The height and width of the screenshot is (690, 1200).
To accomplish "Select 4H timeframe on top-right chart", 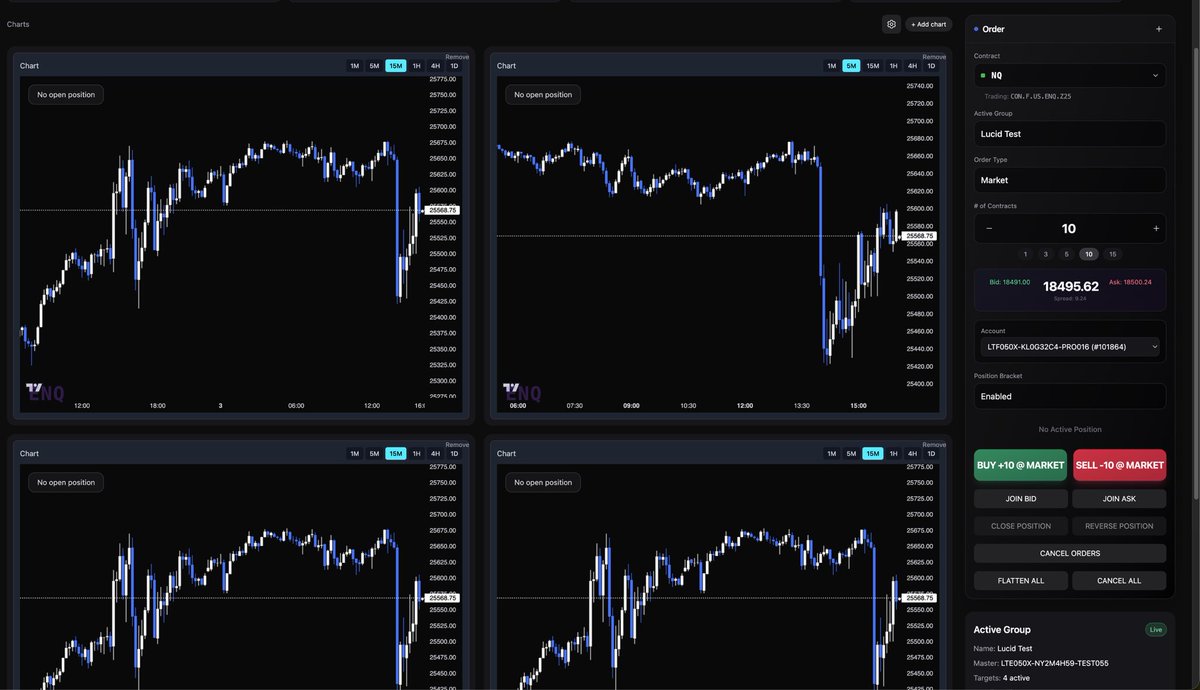I will [x=913, y=66].
